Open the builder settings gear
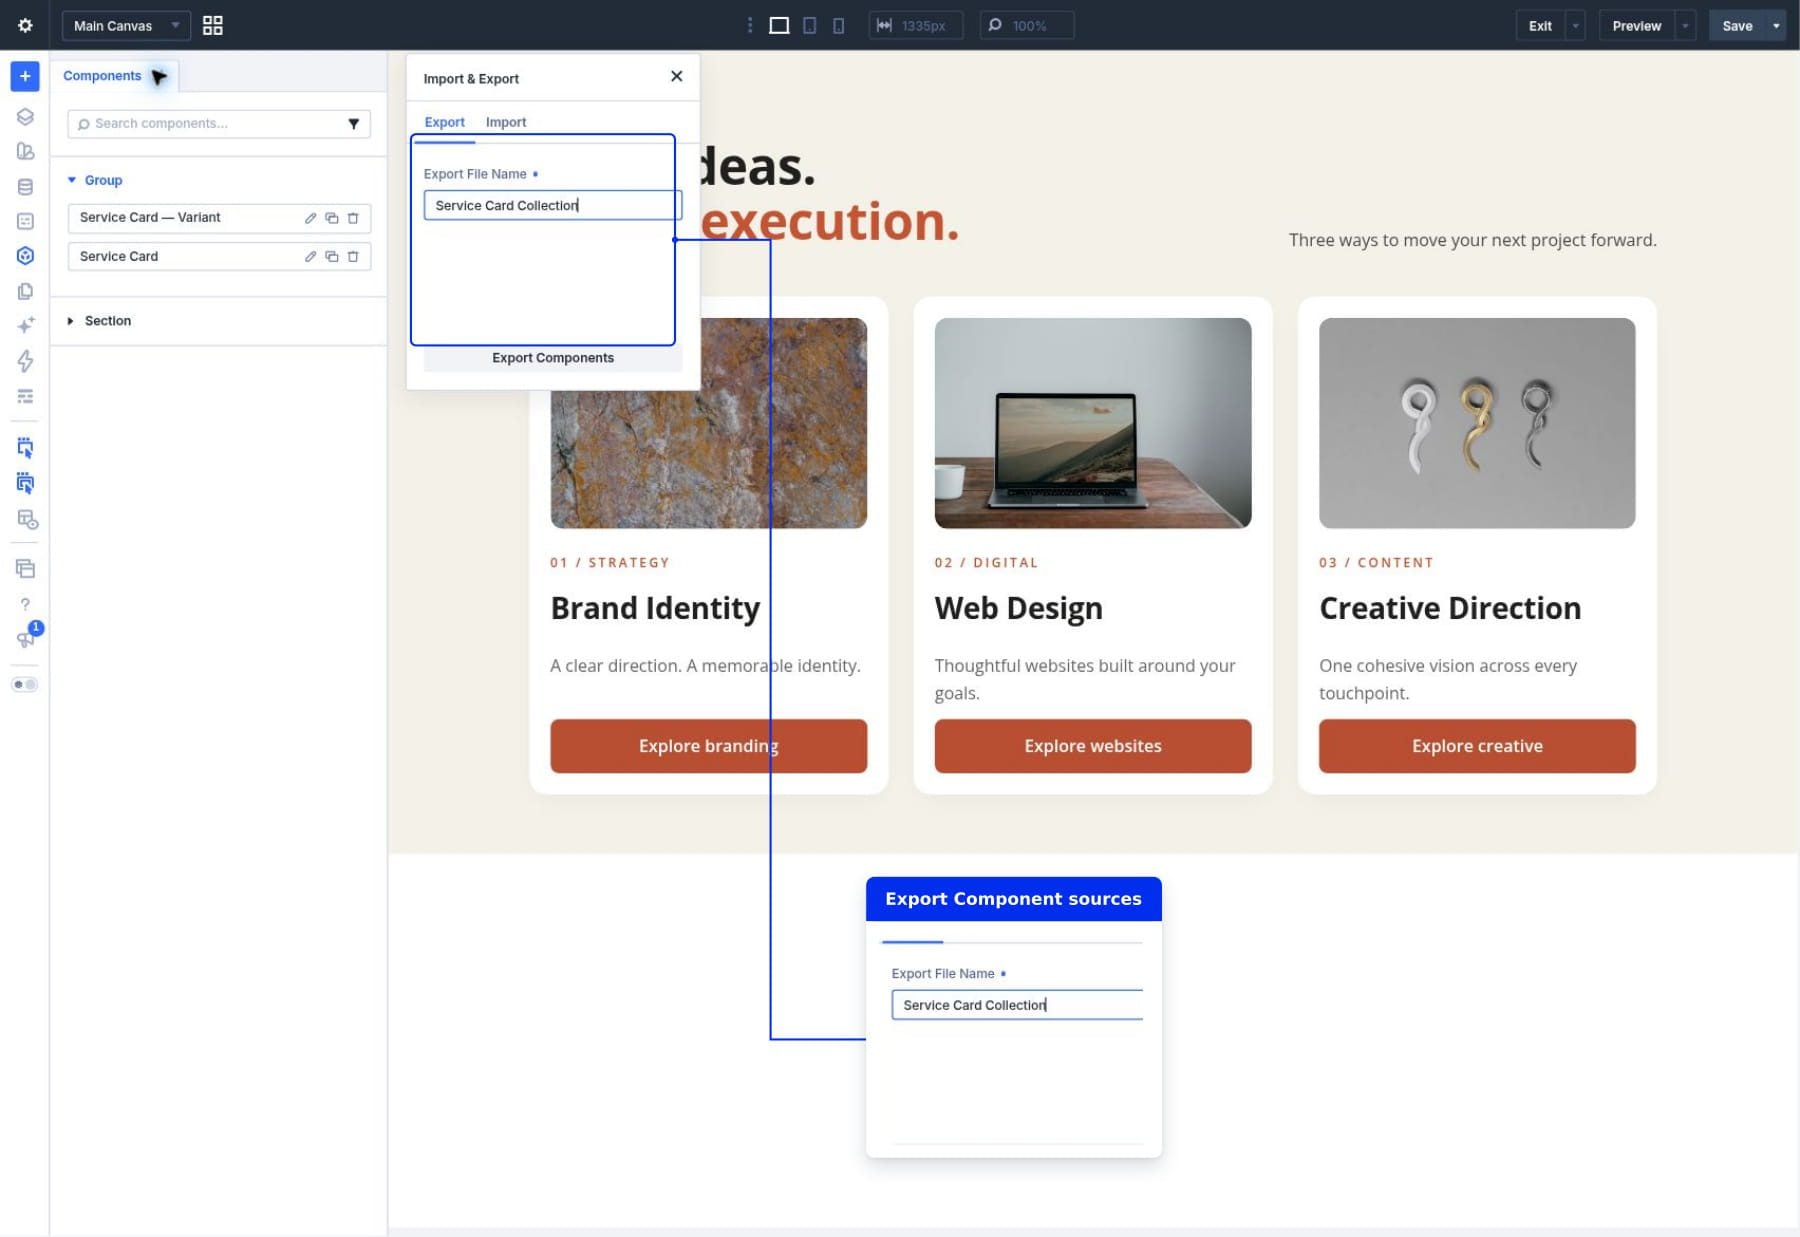This screenshot has width=1800, height=1237. tap(25, 25)
